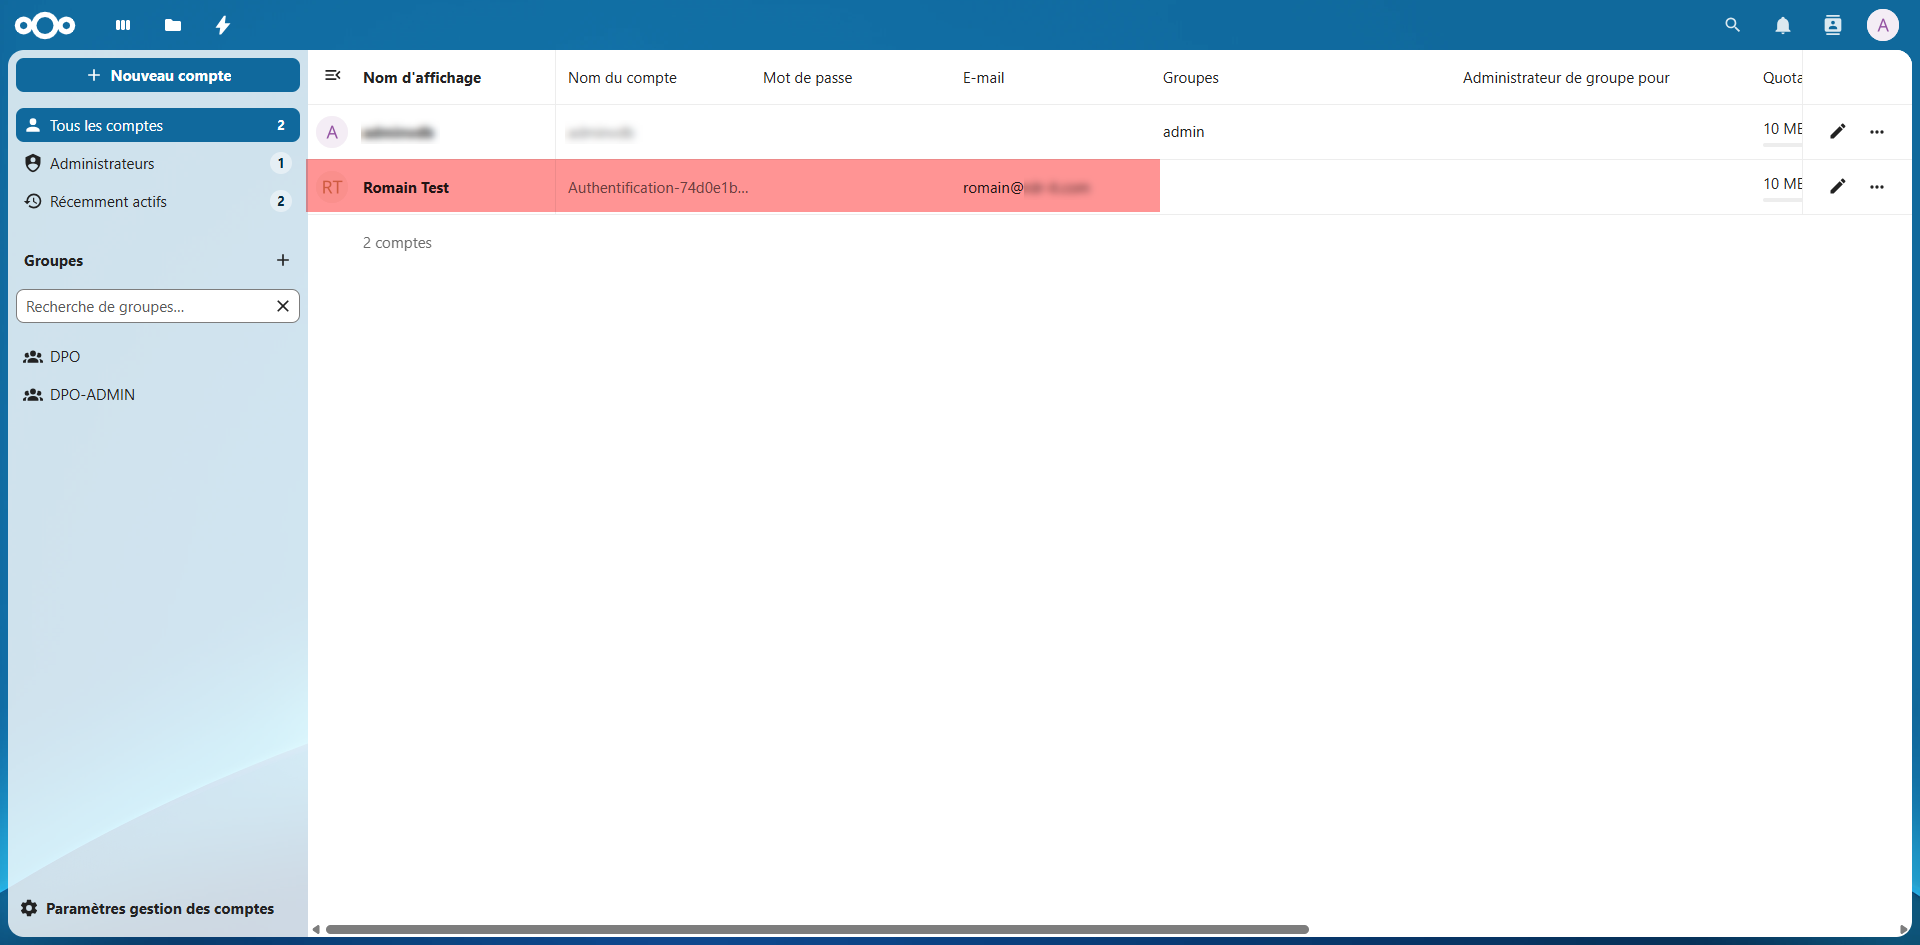Click the Mot de passe column header
This screenshot has height=945, width=1920.
click(807, 77)
